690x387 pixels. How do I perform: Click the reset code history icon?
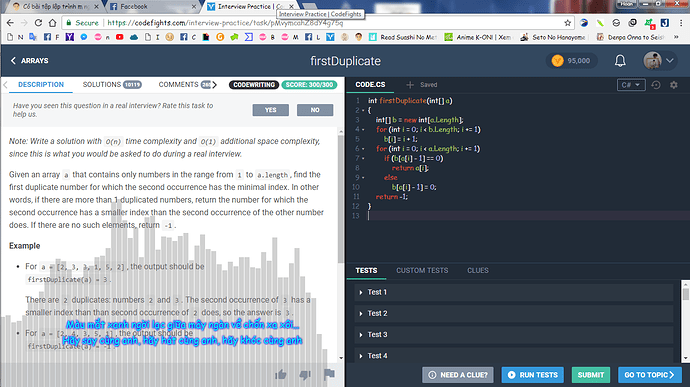click(656, 85)
